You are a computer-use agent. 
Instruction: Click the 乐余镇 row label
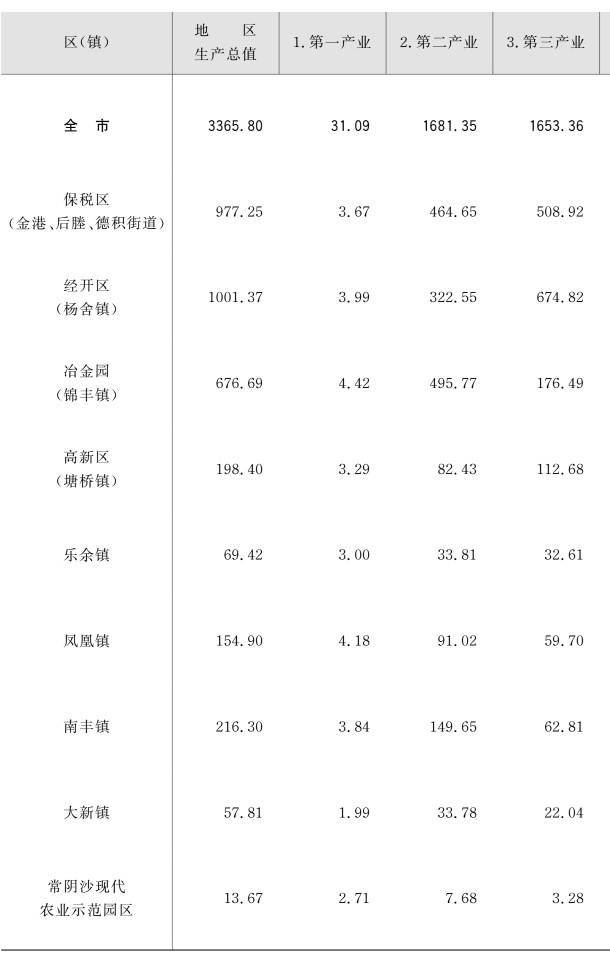tap(86, 554)
